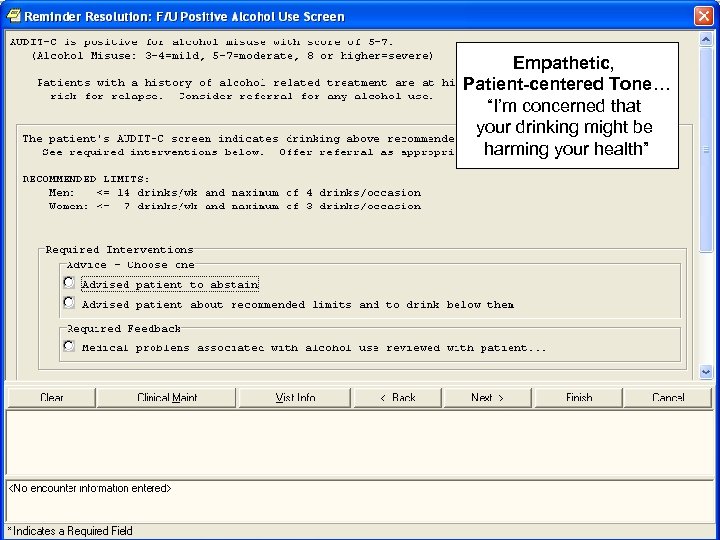The image size is (720, 540).
Task: Click the '(Alcohol Misuse: 3-4=mild' line
Action: click(232, 56)
